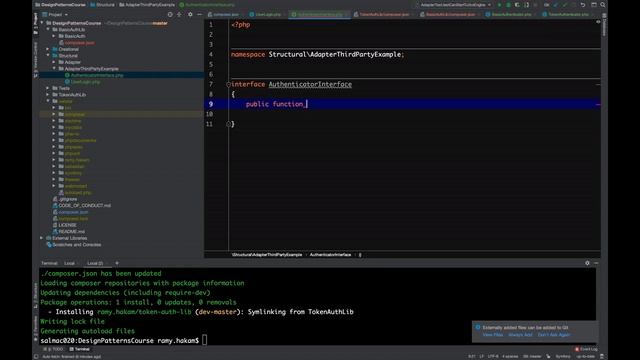This screenshot has height=360, width=640.
Task: Switch to BasicAuthenticator.php editor tab
Action: [x=509, y=15]
